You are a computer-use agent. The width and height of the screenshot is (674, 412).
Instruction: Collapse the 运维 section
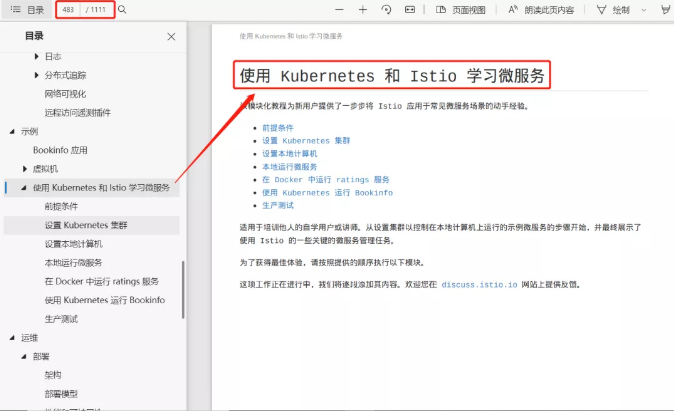tap(12, 338)
